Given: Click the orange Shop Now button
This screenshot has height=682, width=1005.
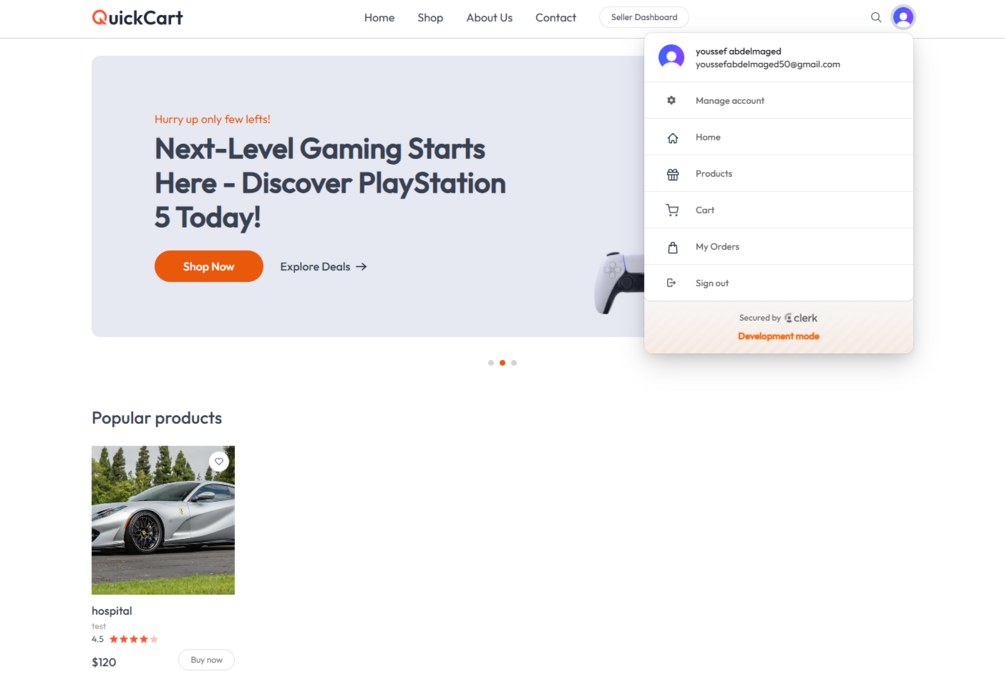Looking at the screenshot, I should [208, 266].
